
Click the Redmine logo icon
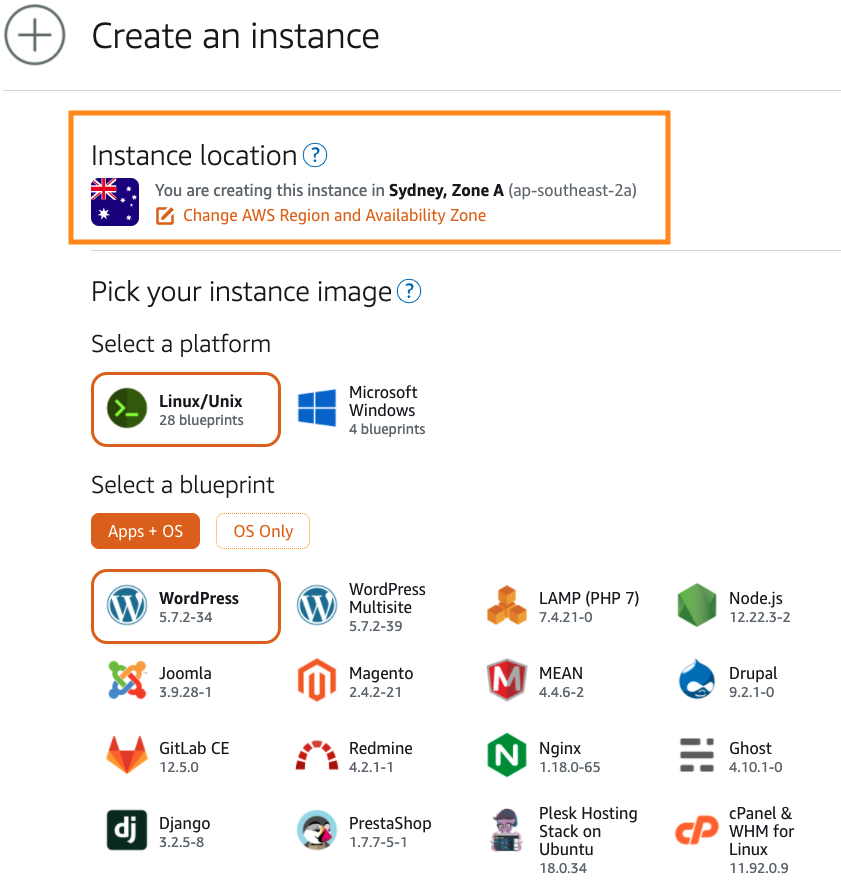[x=317, y=755]
